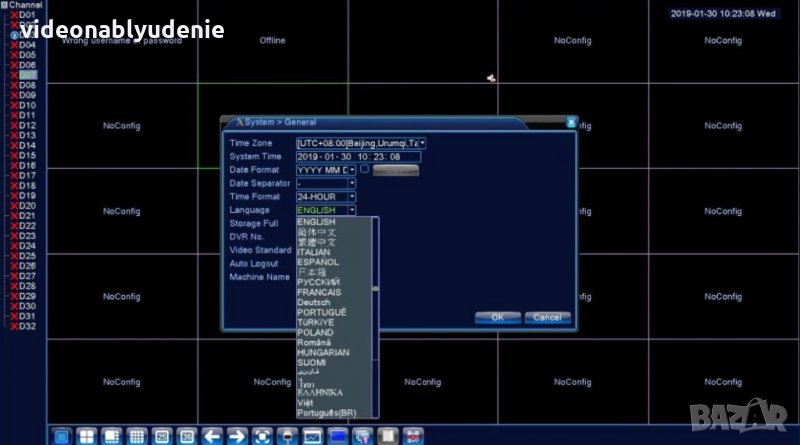The image size is (800, 445).
Task: Pick Deutsch in the language list
Action: pos(313,302)
